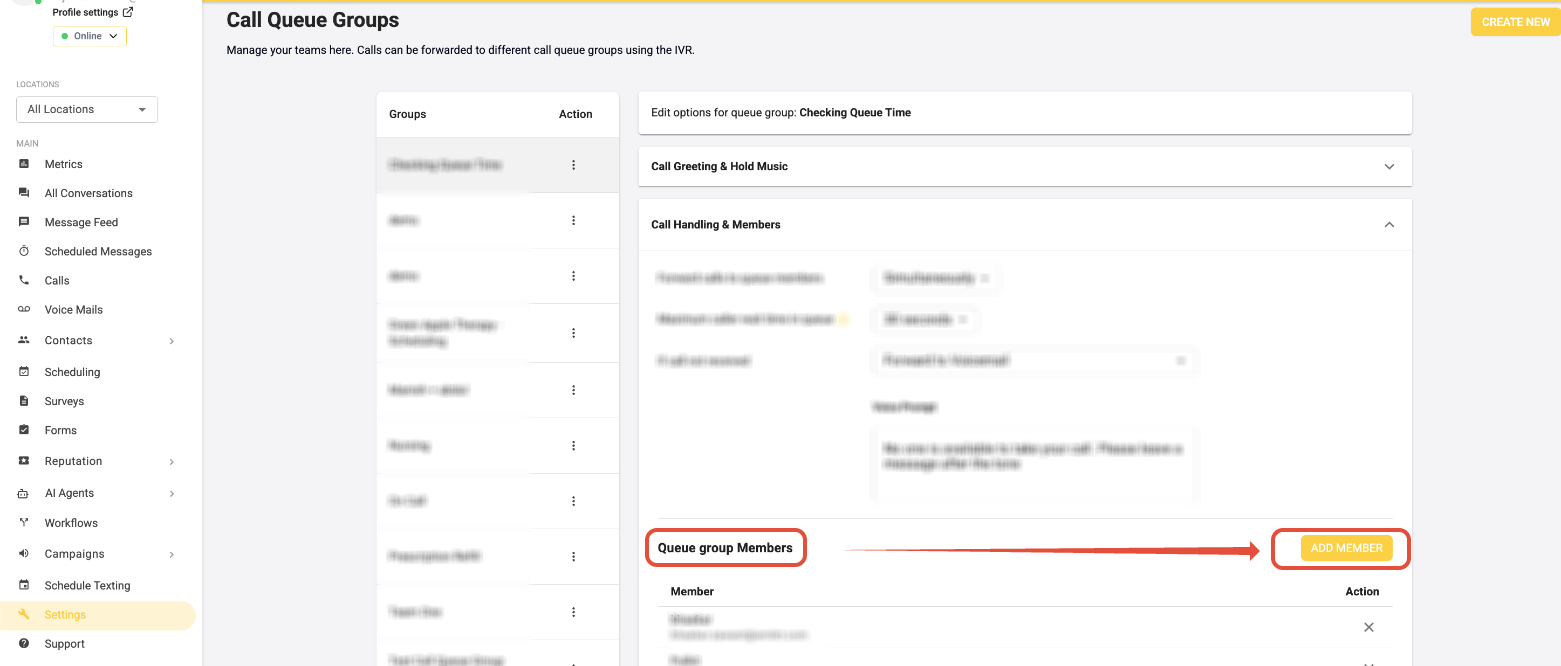This screenshot has height=666, width=1561.
Task: Click the CREATE NEW button
Action: pyautogui.click(x=1515, y=22)
